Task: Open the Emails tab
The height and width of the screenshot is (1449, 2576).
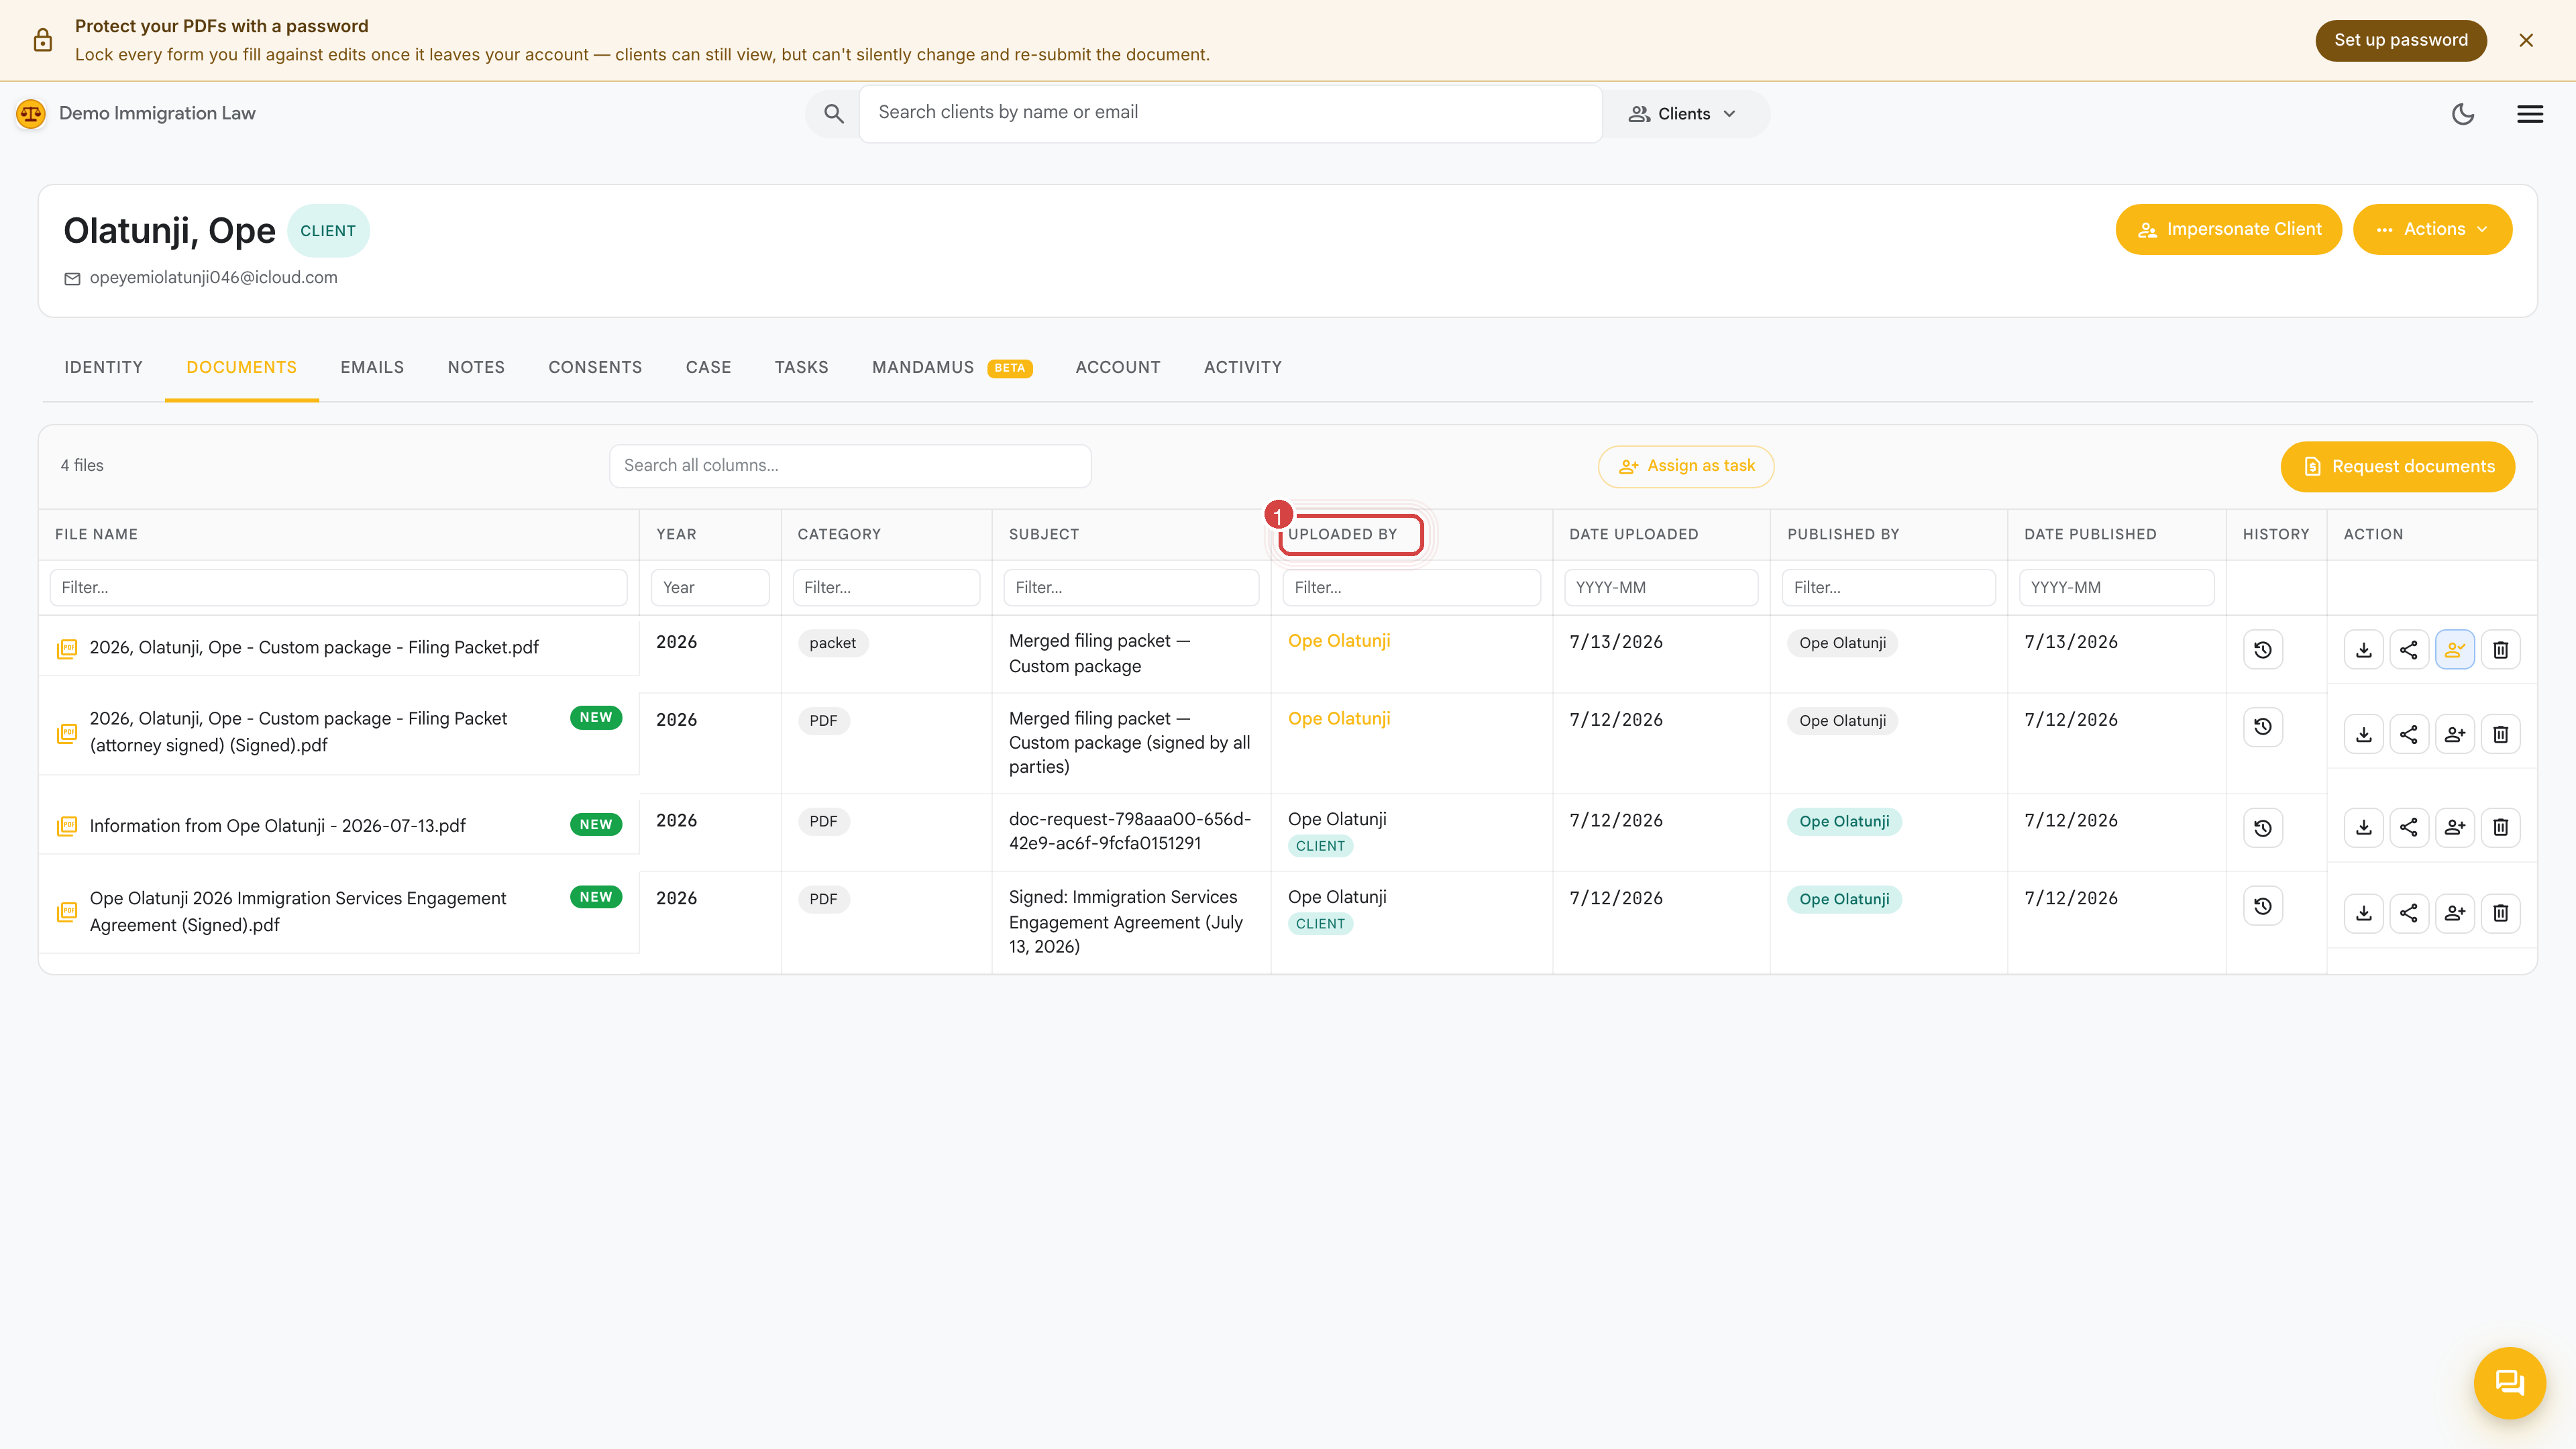Action: click(372, 367)
